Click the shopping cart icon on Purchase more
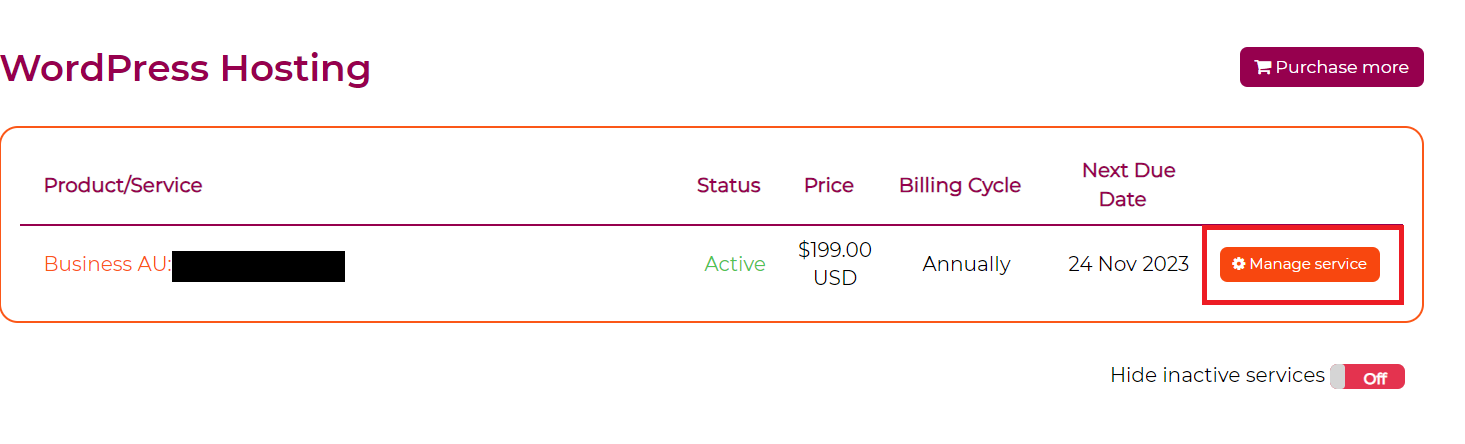The width and height of the screenshot is (1465, 444). (x=1263, y=68)
